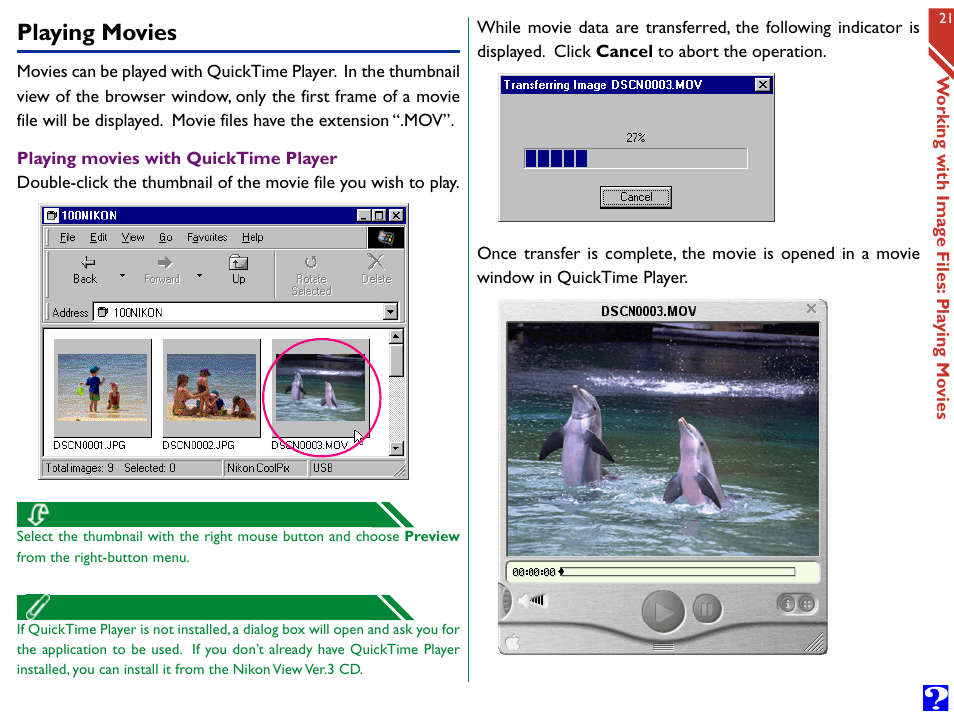Open the Favorites menu

coord(207,237)
